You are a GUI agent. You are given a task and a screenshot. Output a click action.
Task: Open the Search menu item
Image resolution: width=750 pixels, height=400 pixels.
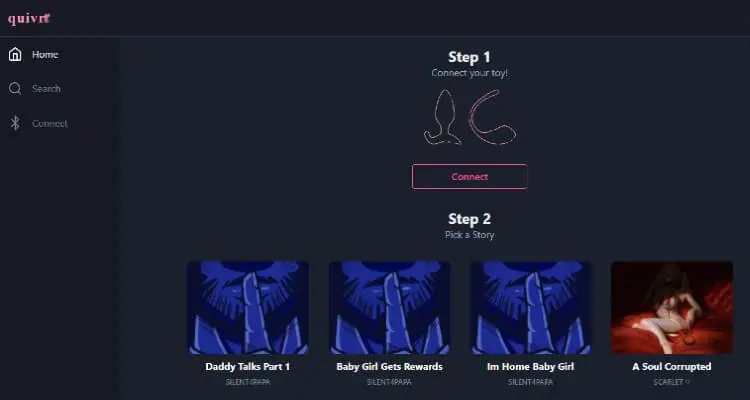(46, 89)
